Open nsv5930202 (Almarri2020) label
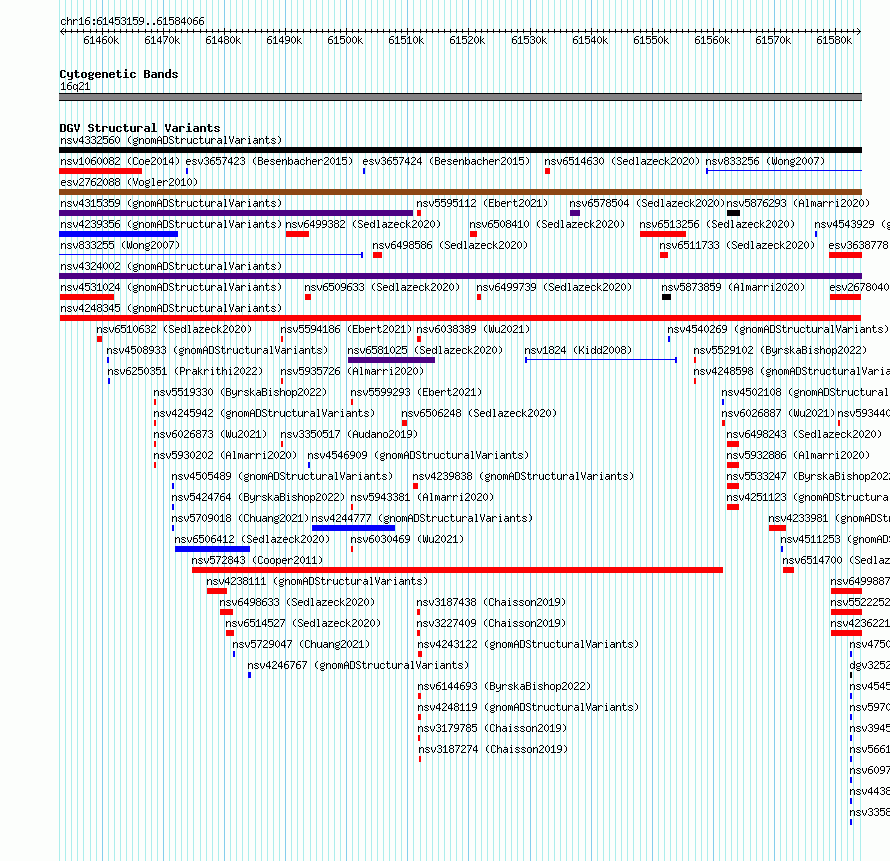Screen dimensions: 890x861 225,455
